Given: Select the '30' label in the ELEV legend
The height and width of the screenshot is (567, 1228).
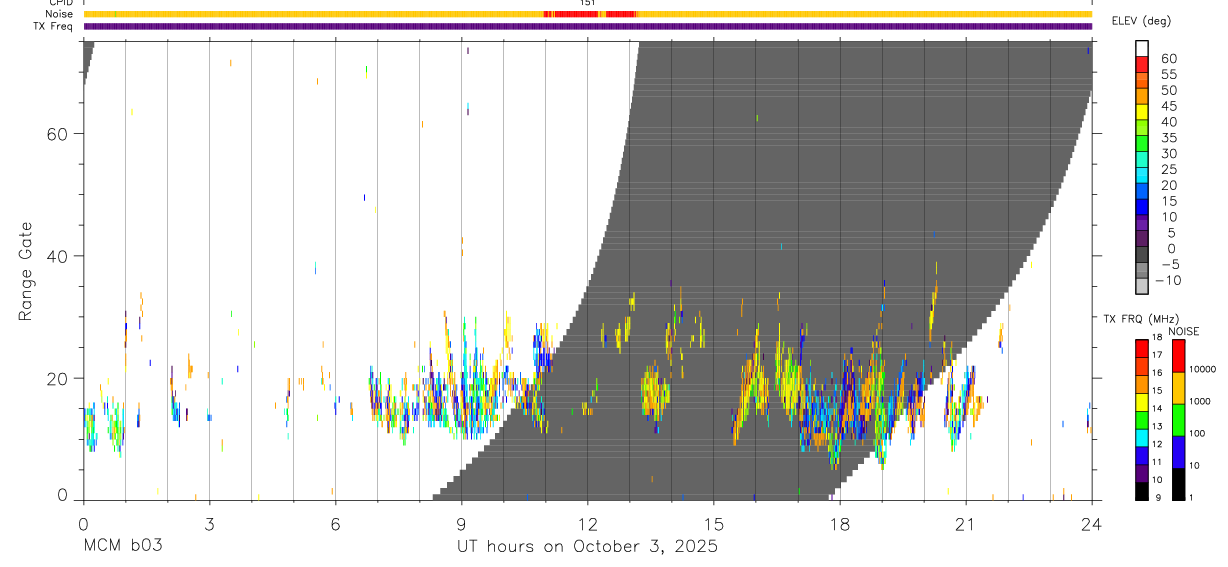Looking at the screenshot, I should point(1168,154).
